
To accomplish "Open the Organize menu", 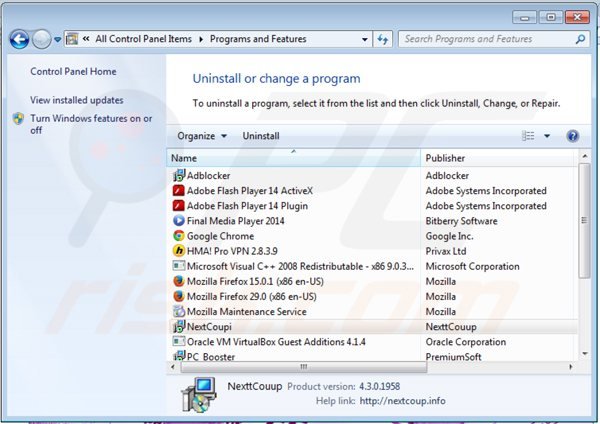I will 202,136.
